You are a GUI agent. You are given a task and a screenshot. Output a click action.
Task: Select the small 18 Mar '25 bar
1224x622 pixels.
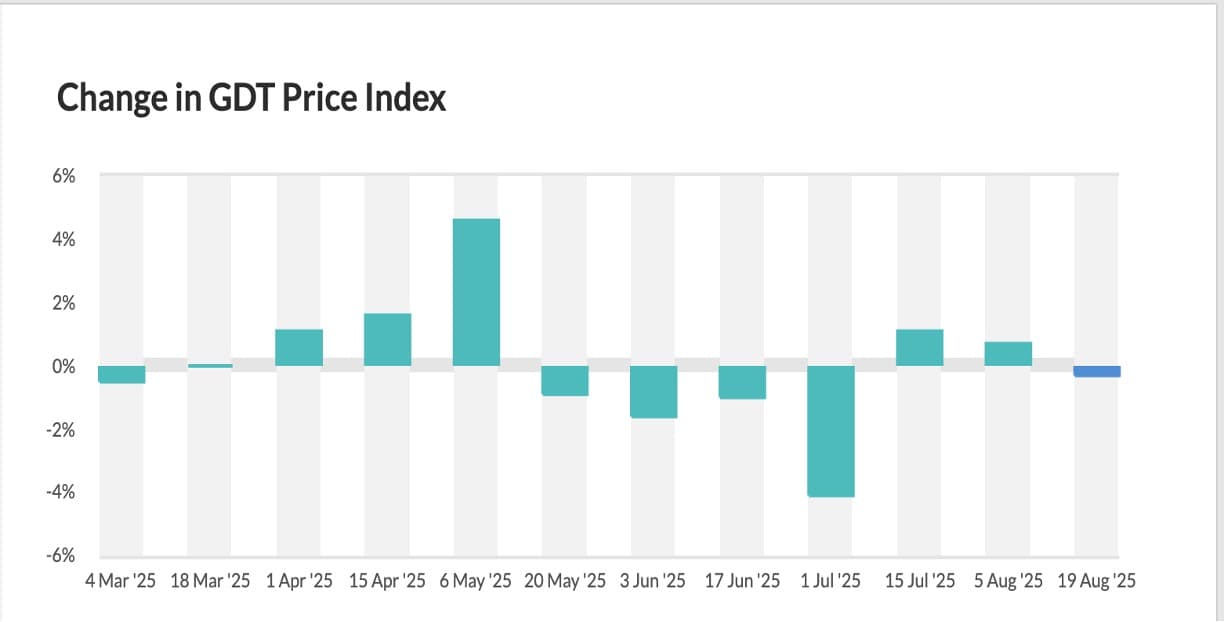pos(210,365)
